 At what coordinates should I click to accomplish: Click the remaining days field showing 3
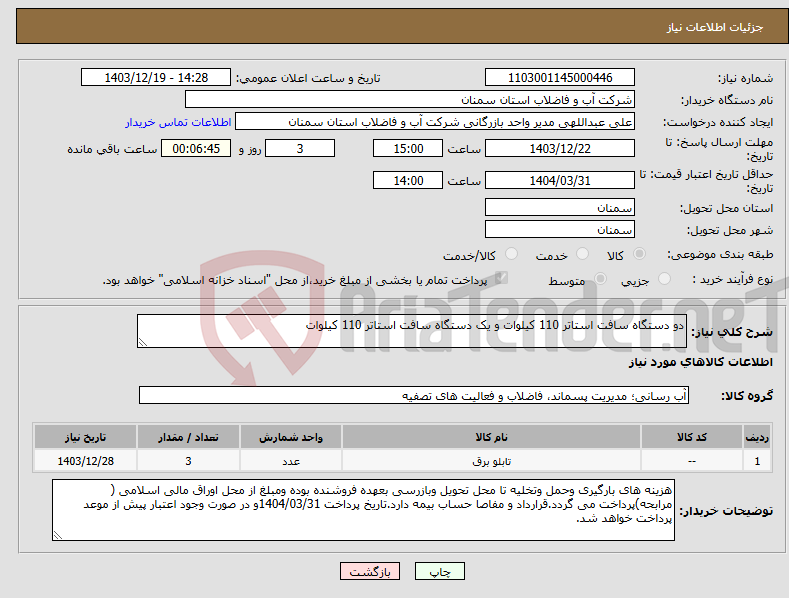[x=300, y=148]
